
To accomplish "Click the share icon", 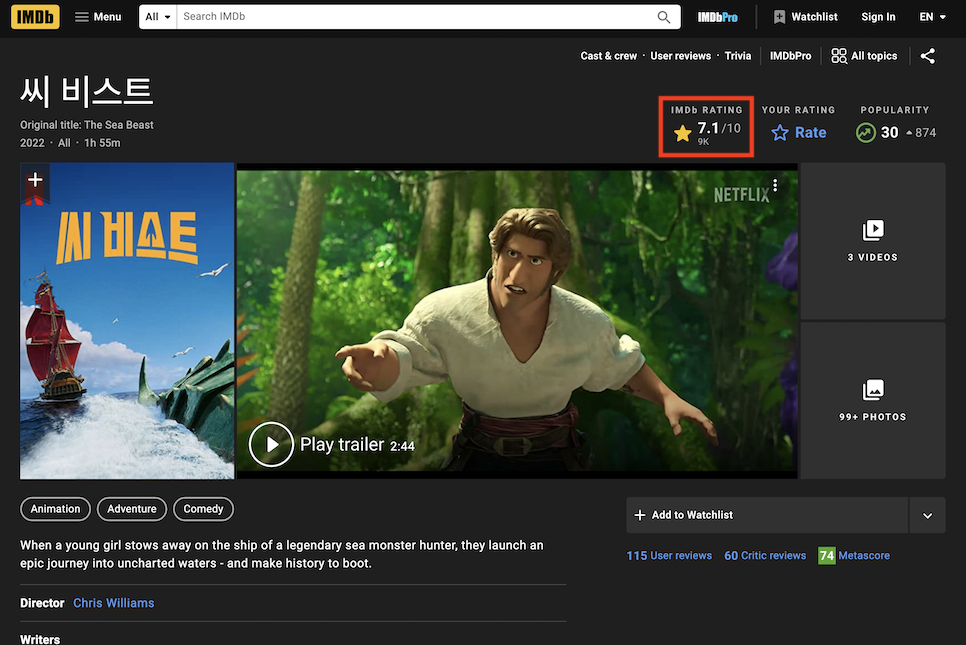I will 927,56.
